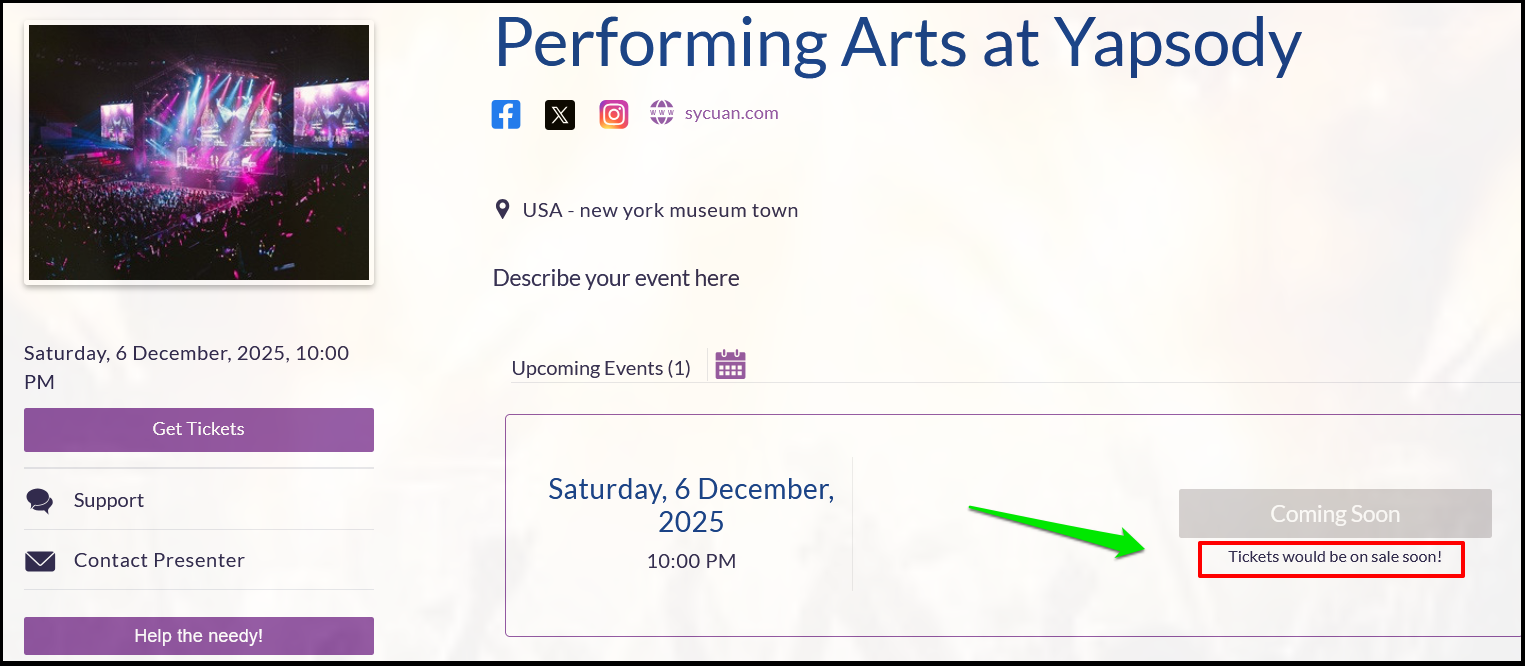Visit the sycuan.com link
Viewport: 1525px width, 666px height.
pyautogui.click(x=732, y=113)
